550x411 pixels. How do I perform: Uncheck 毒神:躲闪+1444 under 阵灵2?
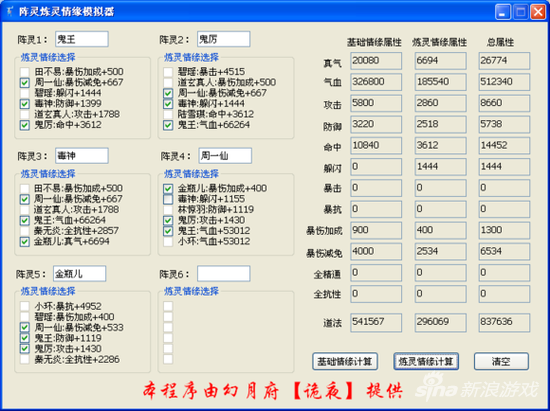click(168, 103)
